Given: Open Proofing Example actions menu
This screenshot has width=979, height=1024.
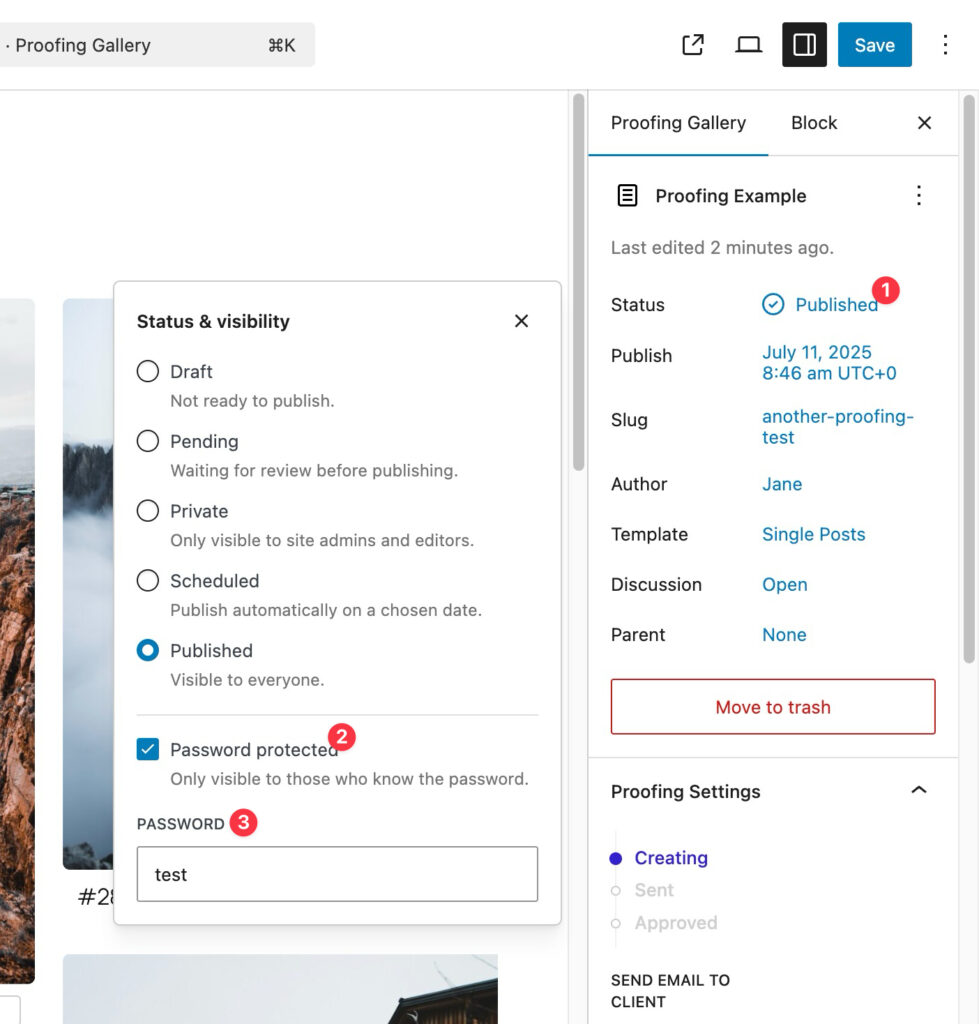Looking at the screenshot, I should tap(919, 196).
